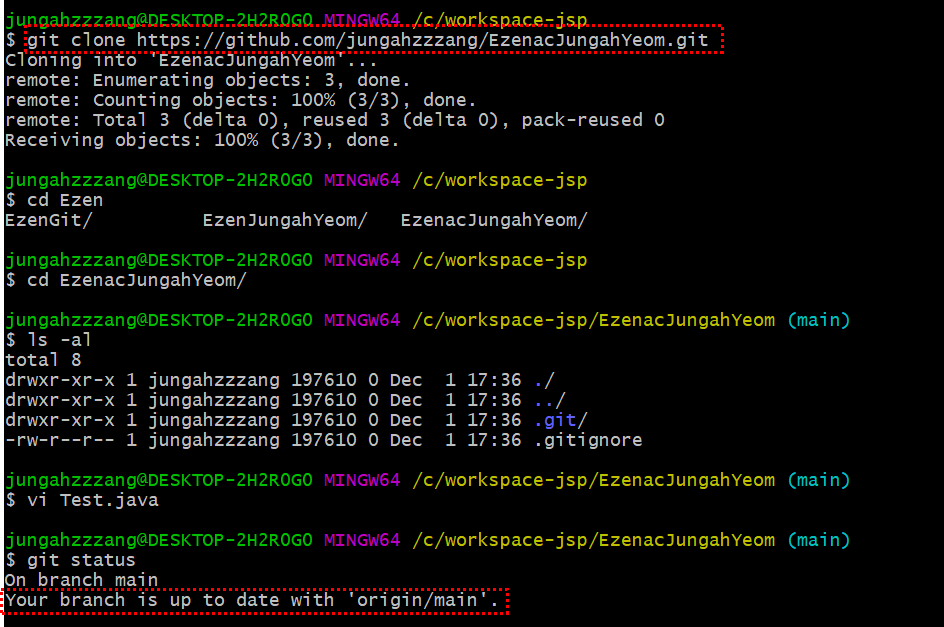Click the ".gitignore" file name

(588, 440)
